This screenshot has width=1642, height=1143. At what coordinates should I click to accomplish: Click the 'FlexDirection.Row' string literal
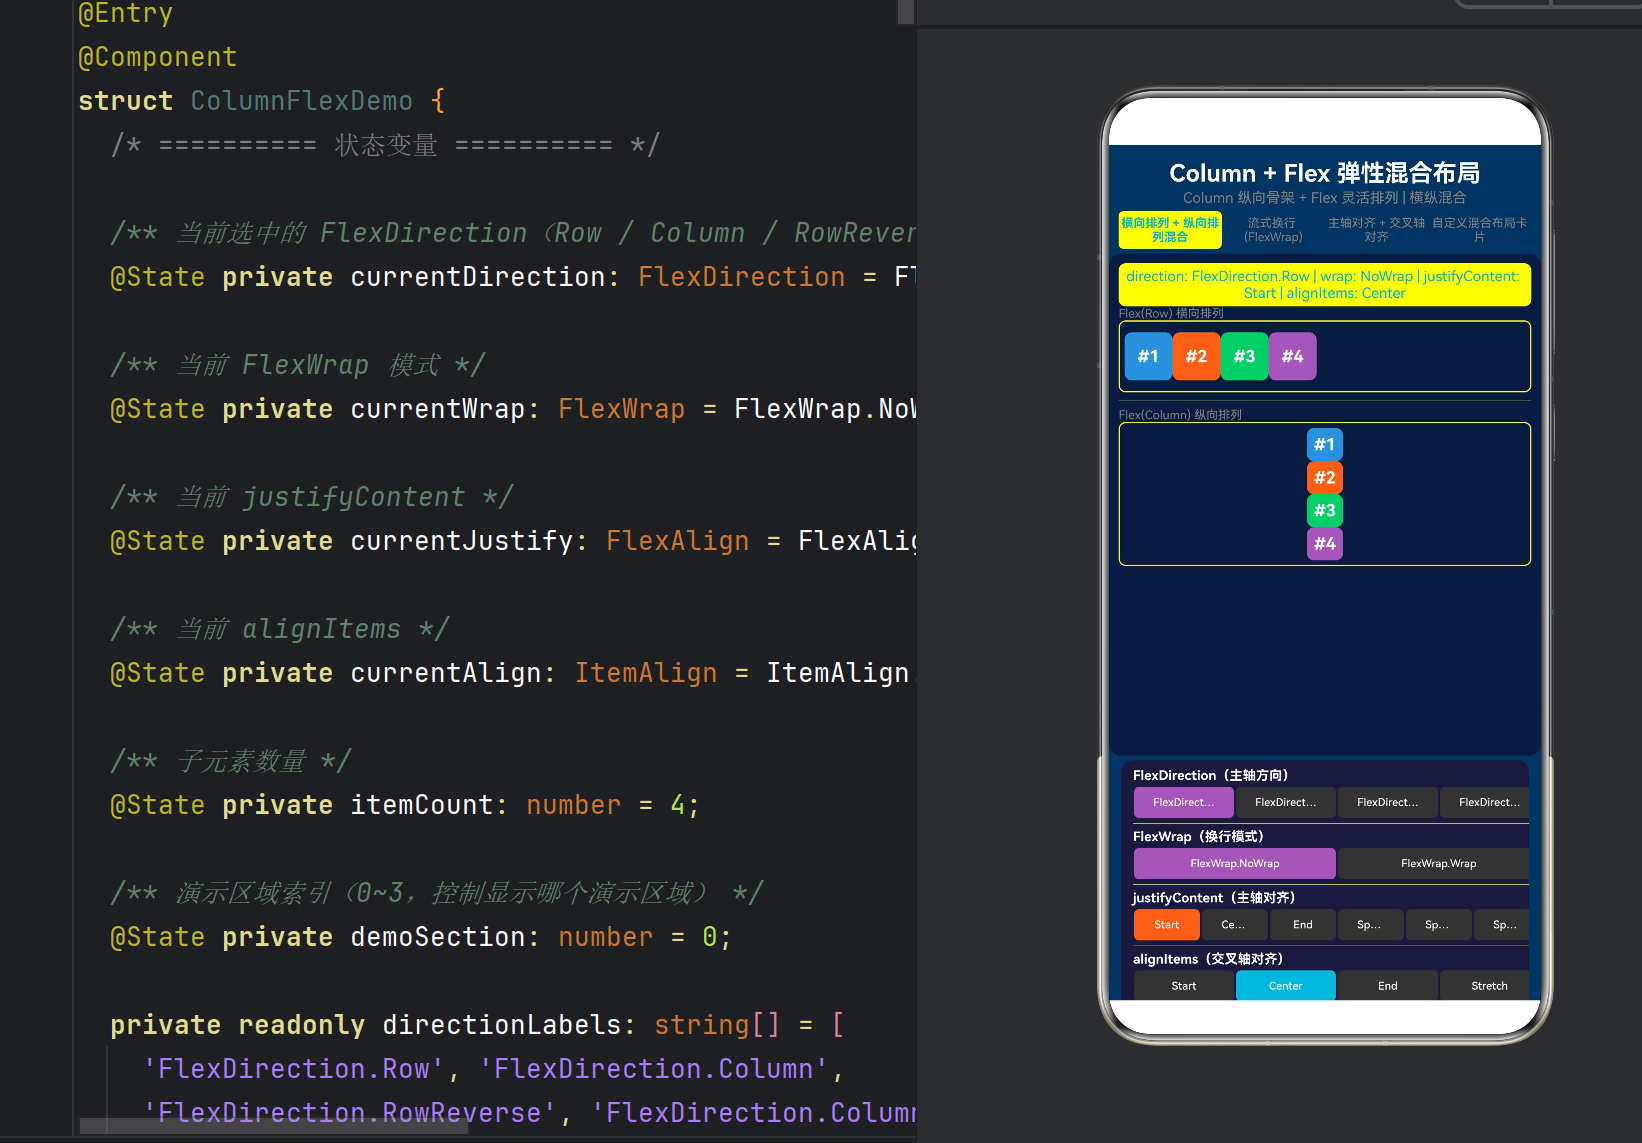pos(294,1069)
